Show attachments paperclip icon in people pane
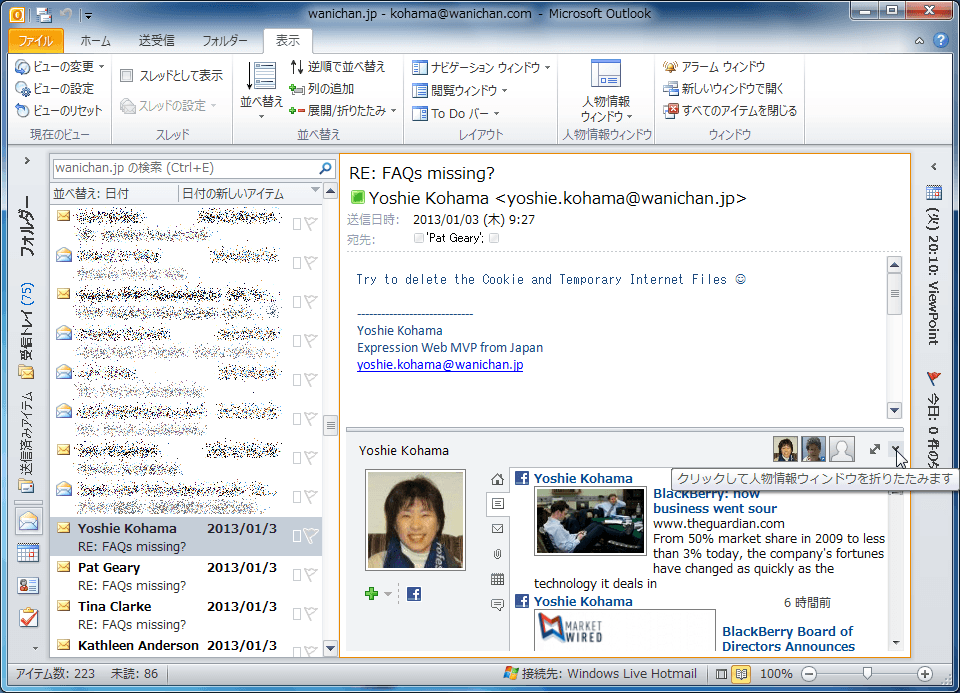 [497, 555]
